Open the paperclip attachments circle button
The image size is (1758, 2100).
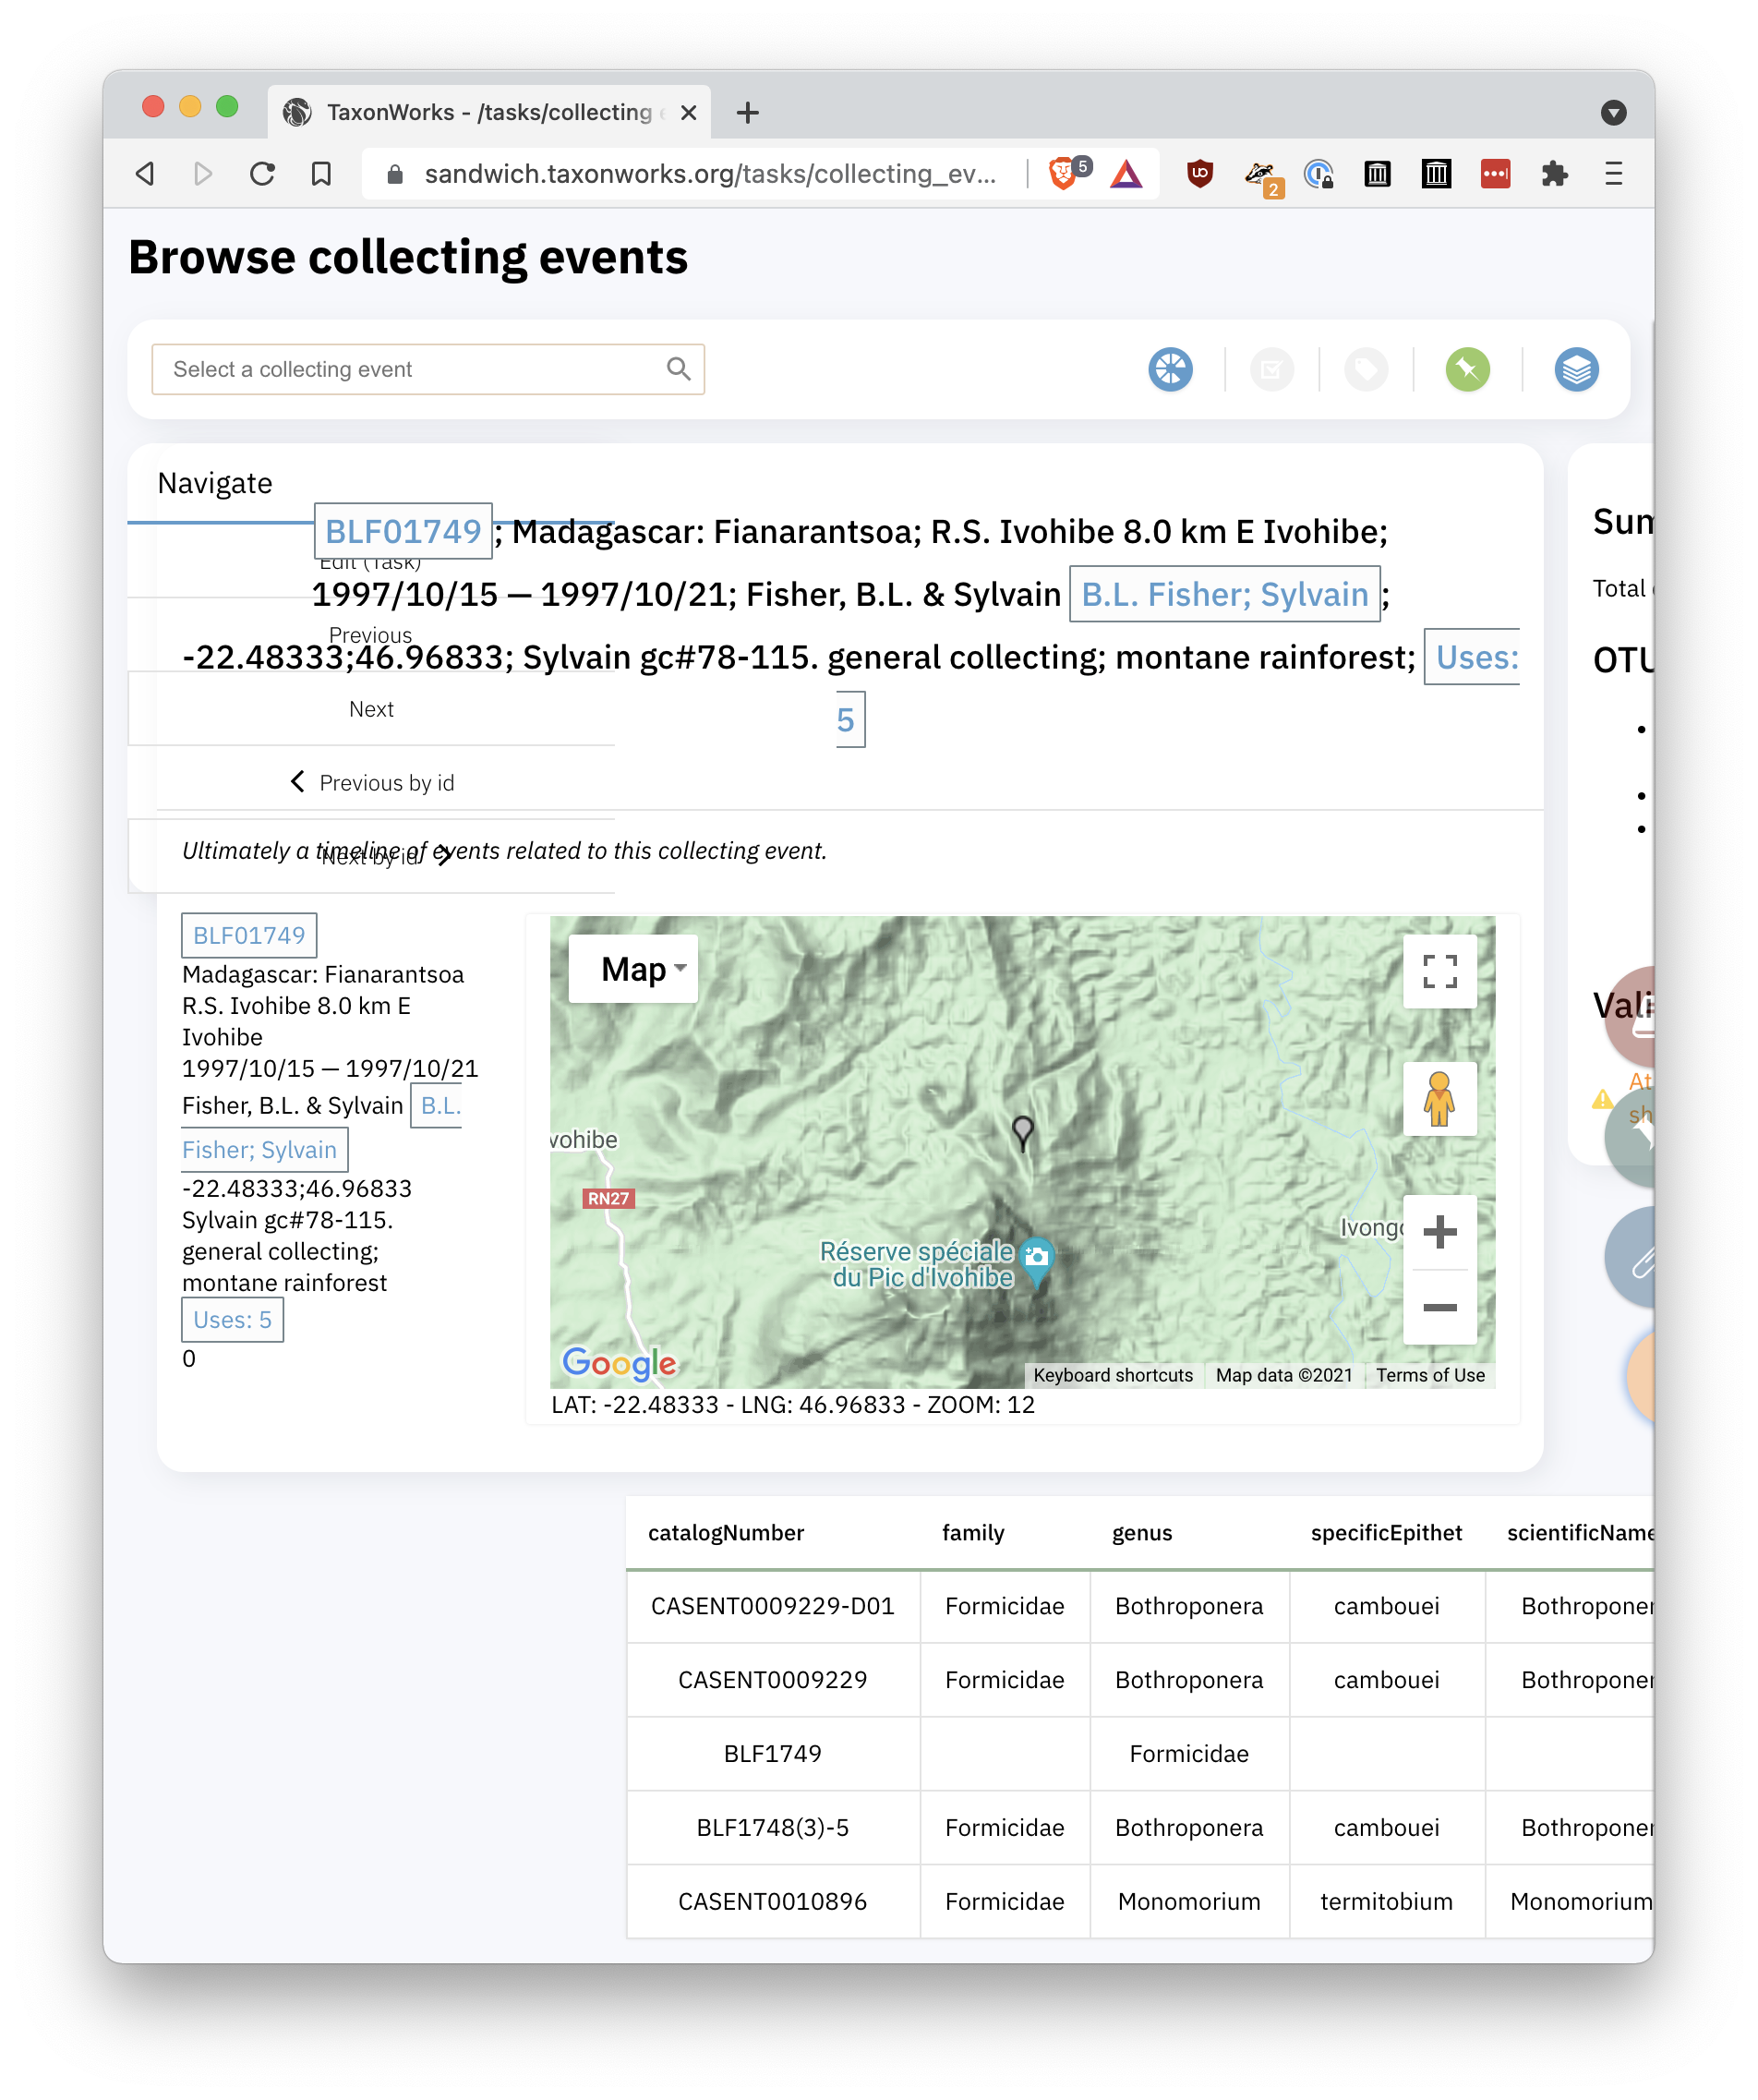[x=1640, y=1257]
